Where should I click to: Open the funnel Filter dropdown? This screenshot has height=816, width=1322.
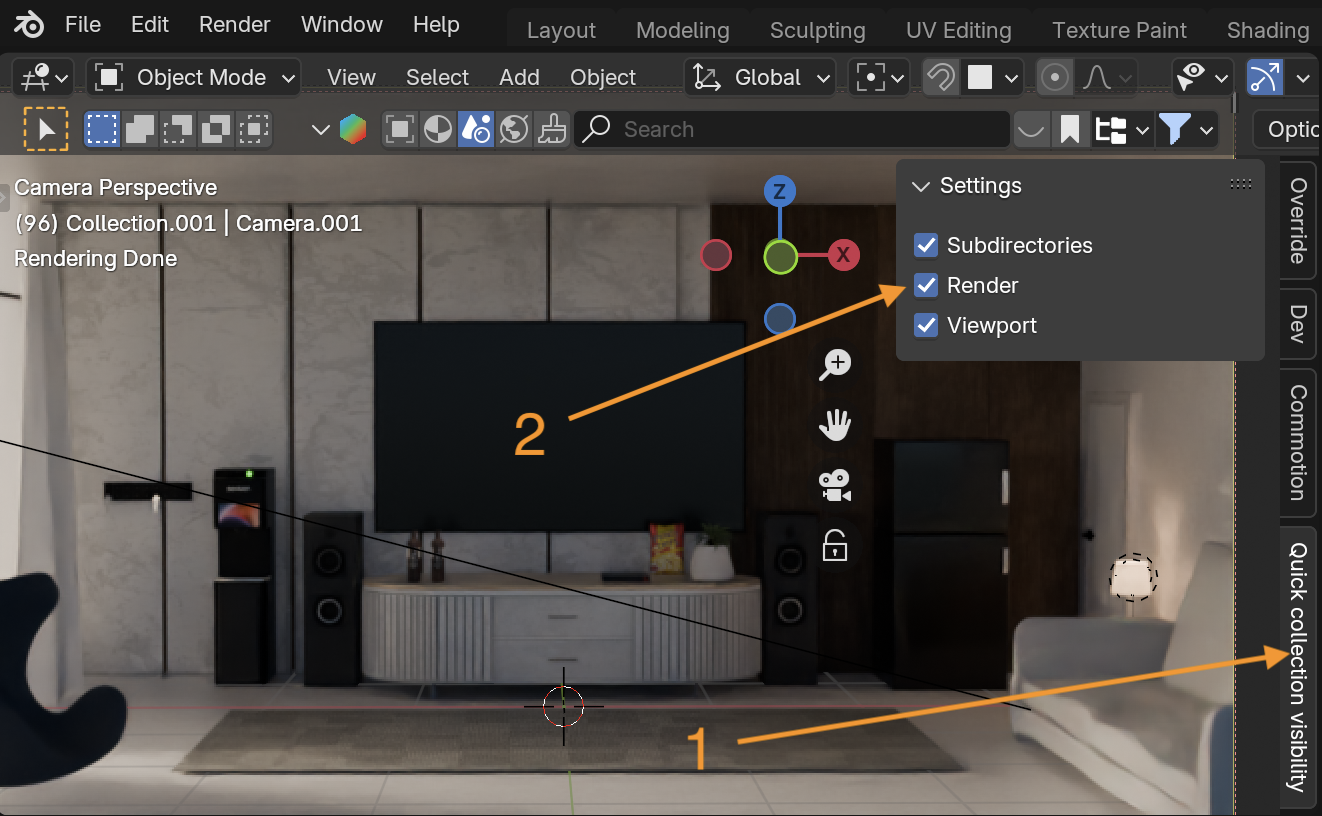click(x=1187, y=129)
